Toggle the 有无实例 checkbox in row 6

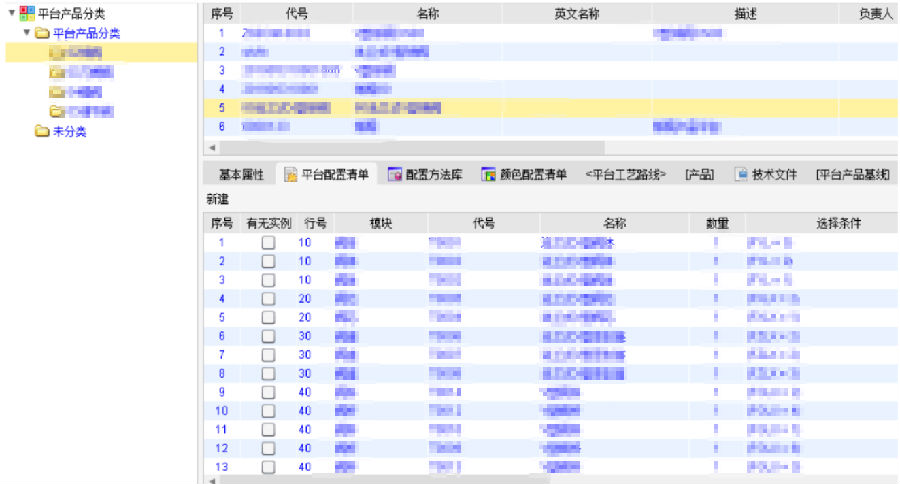[x=268, y=337]
